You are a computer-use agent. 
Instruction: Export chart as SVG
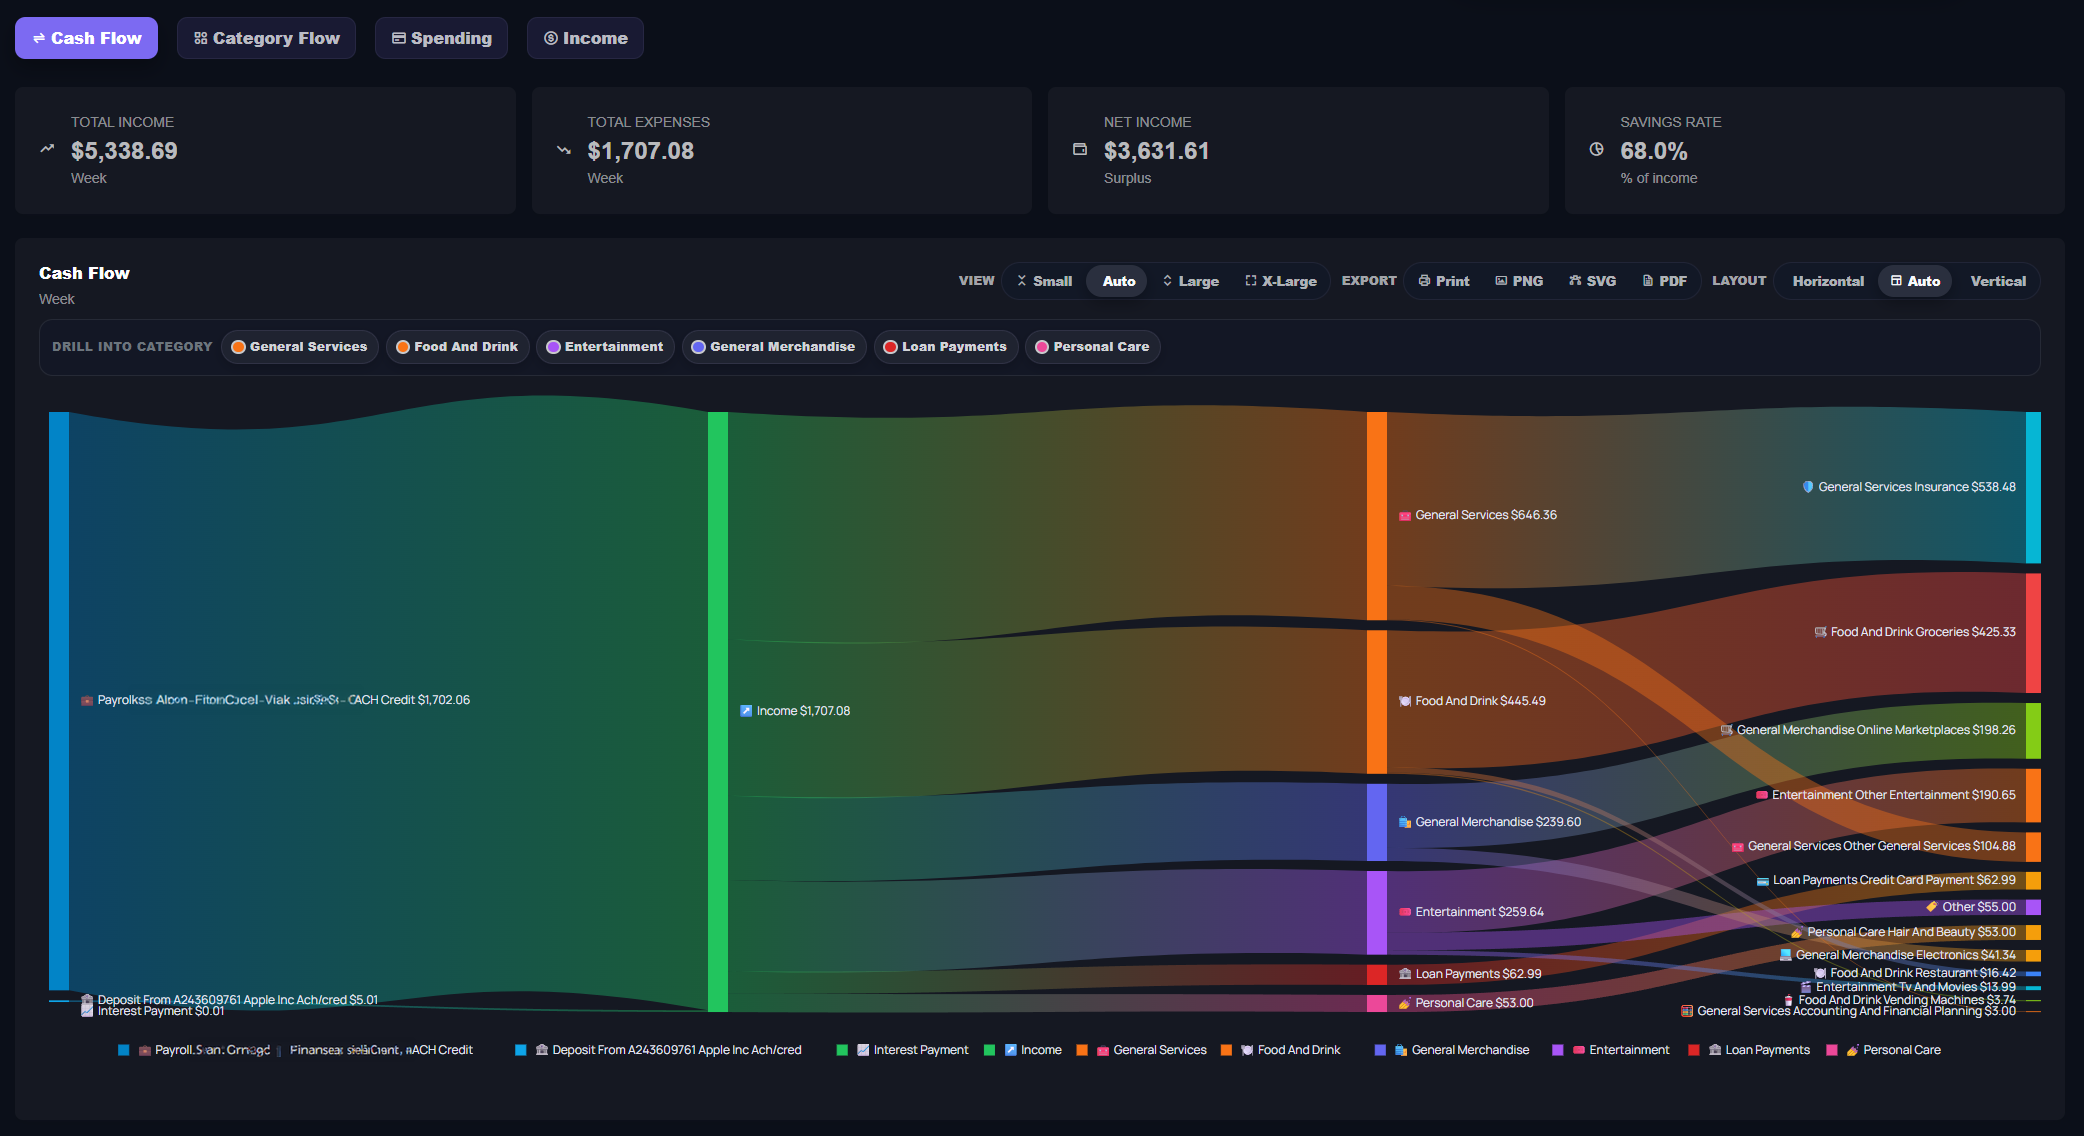pyautogui.click(x=1592, y=281)
